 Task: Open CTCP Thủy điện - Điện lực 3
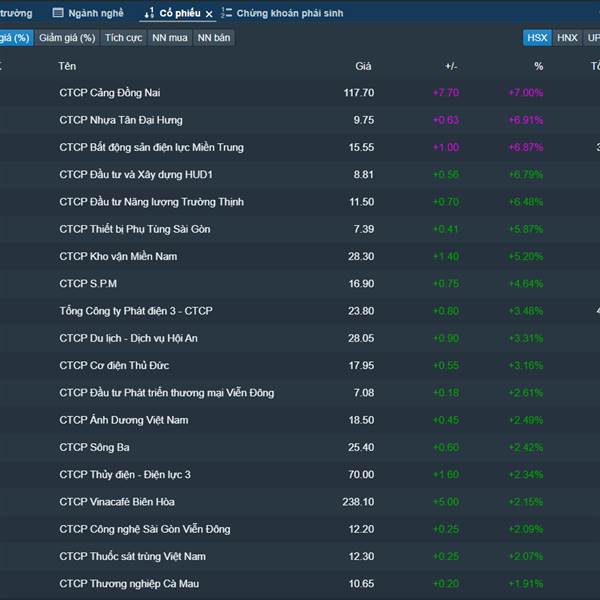pos(300,474)
